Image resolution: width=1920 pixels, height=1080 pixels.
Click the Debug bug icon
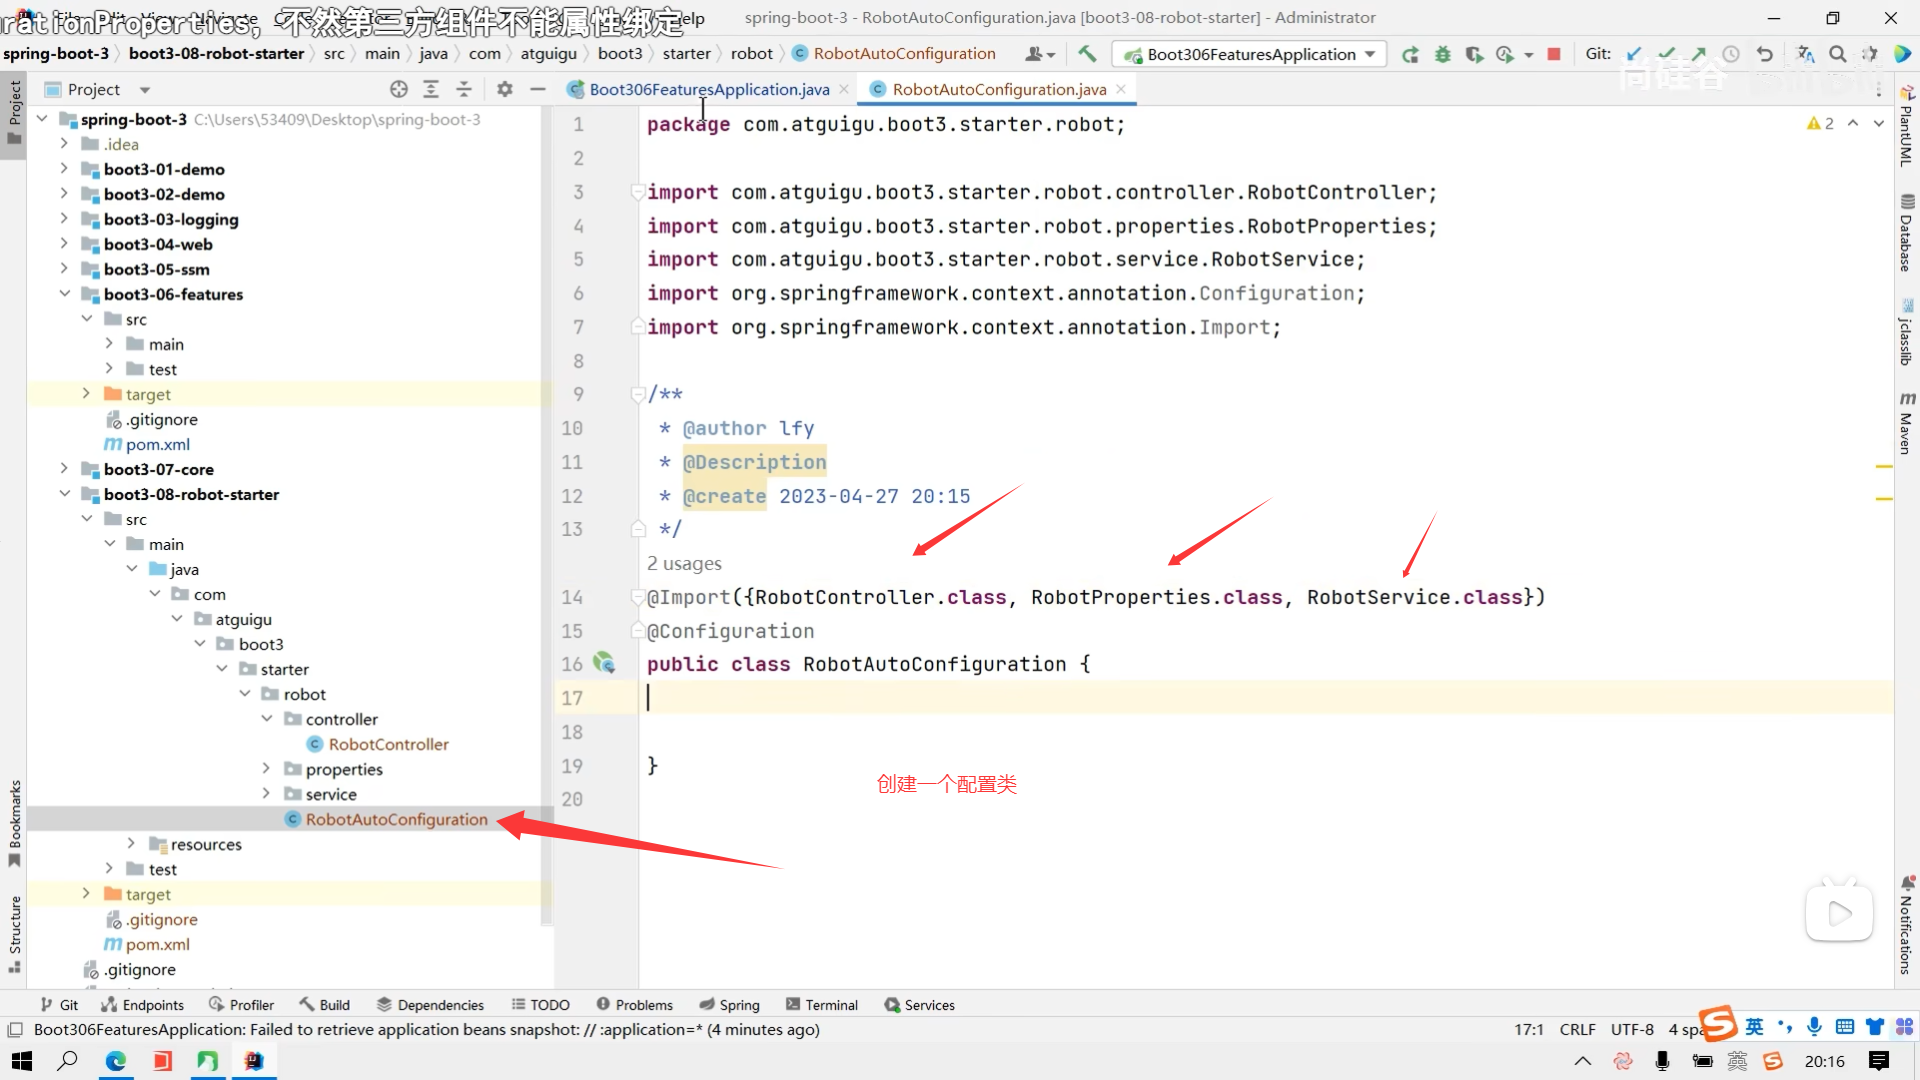(1442, 54)
